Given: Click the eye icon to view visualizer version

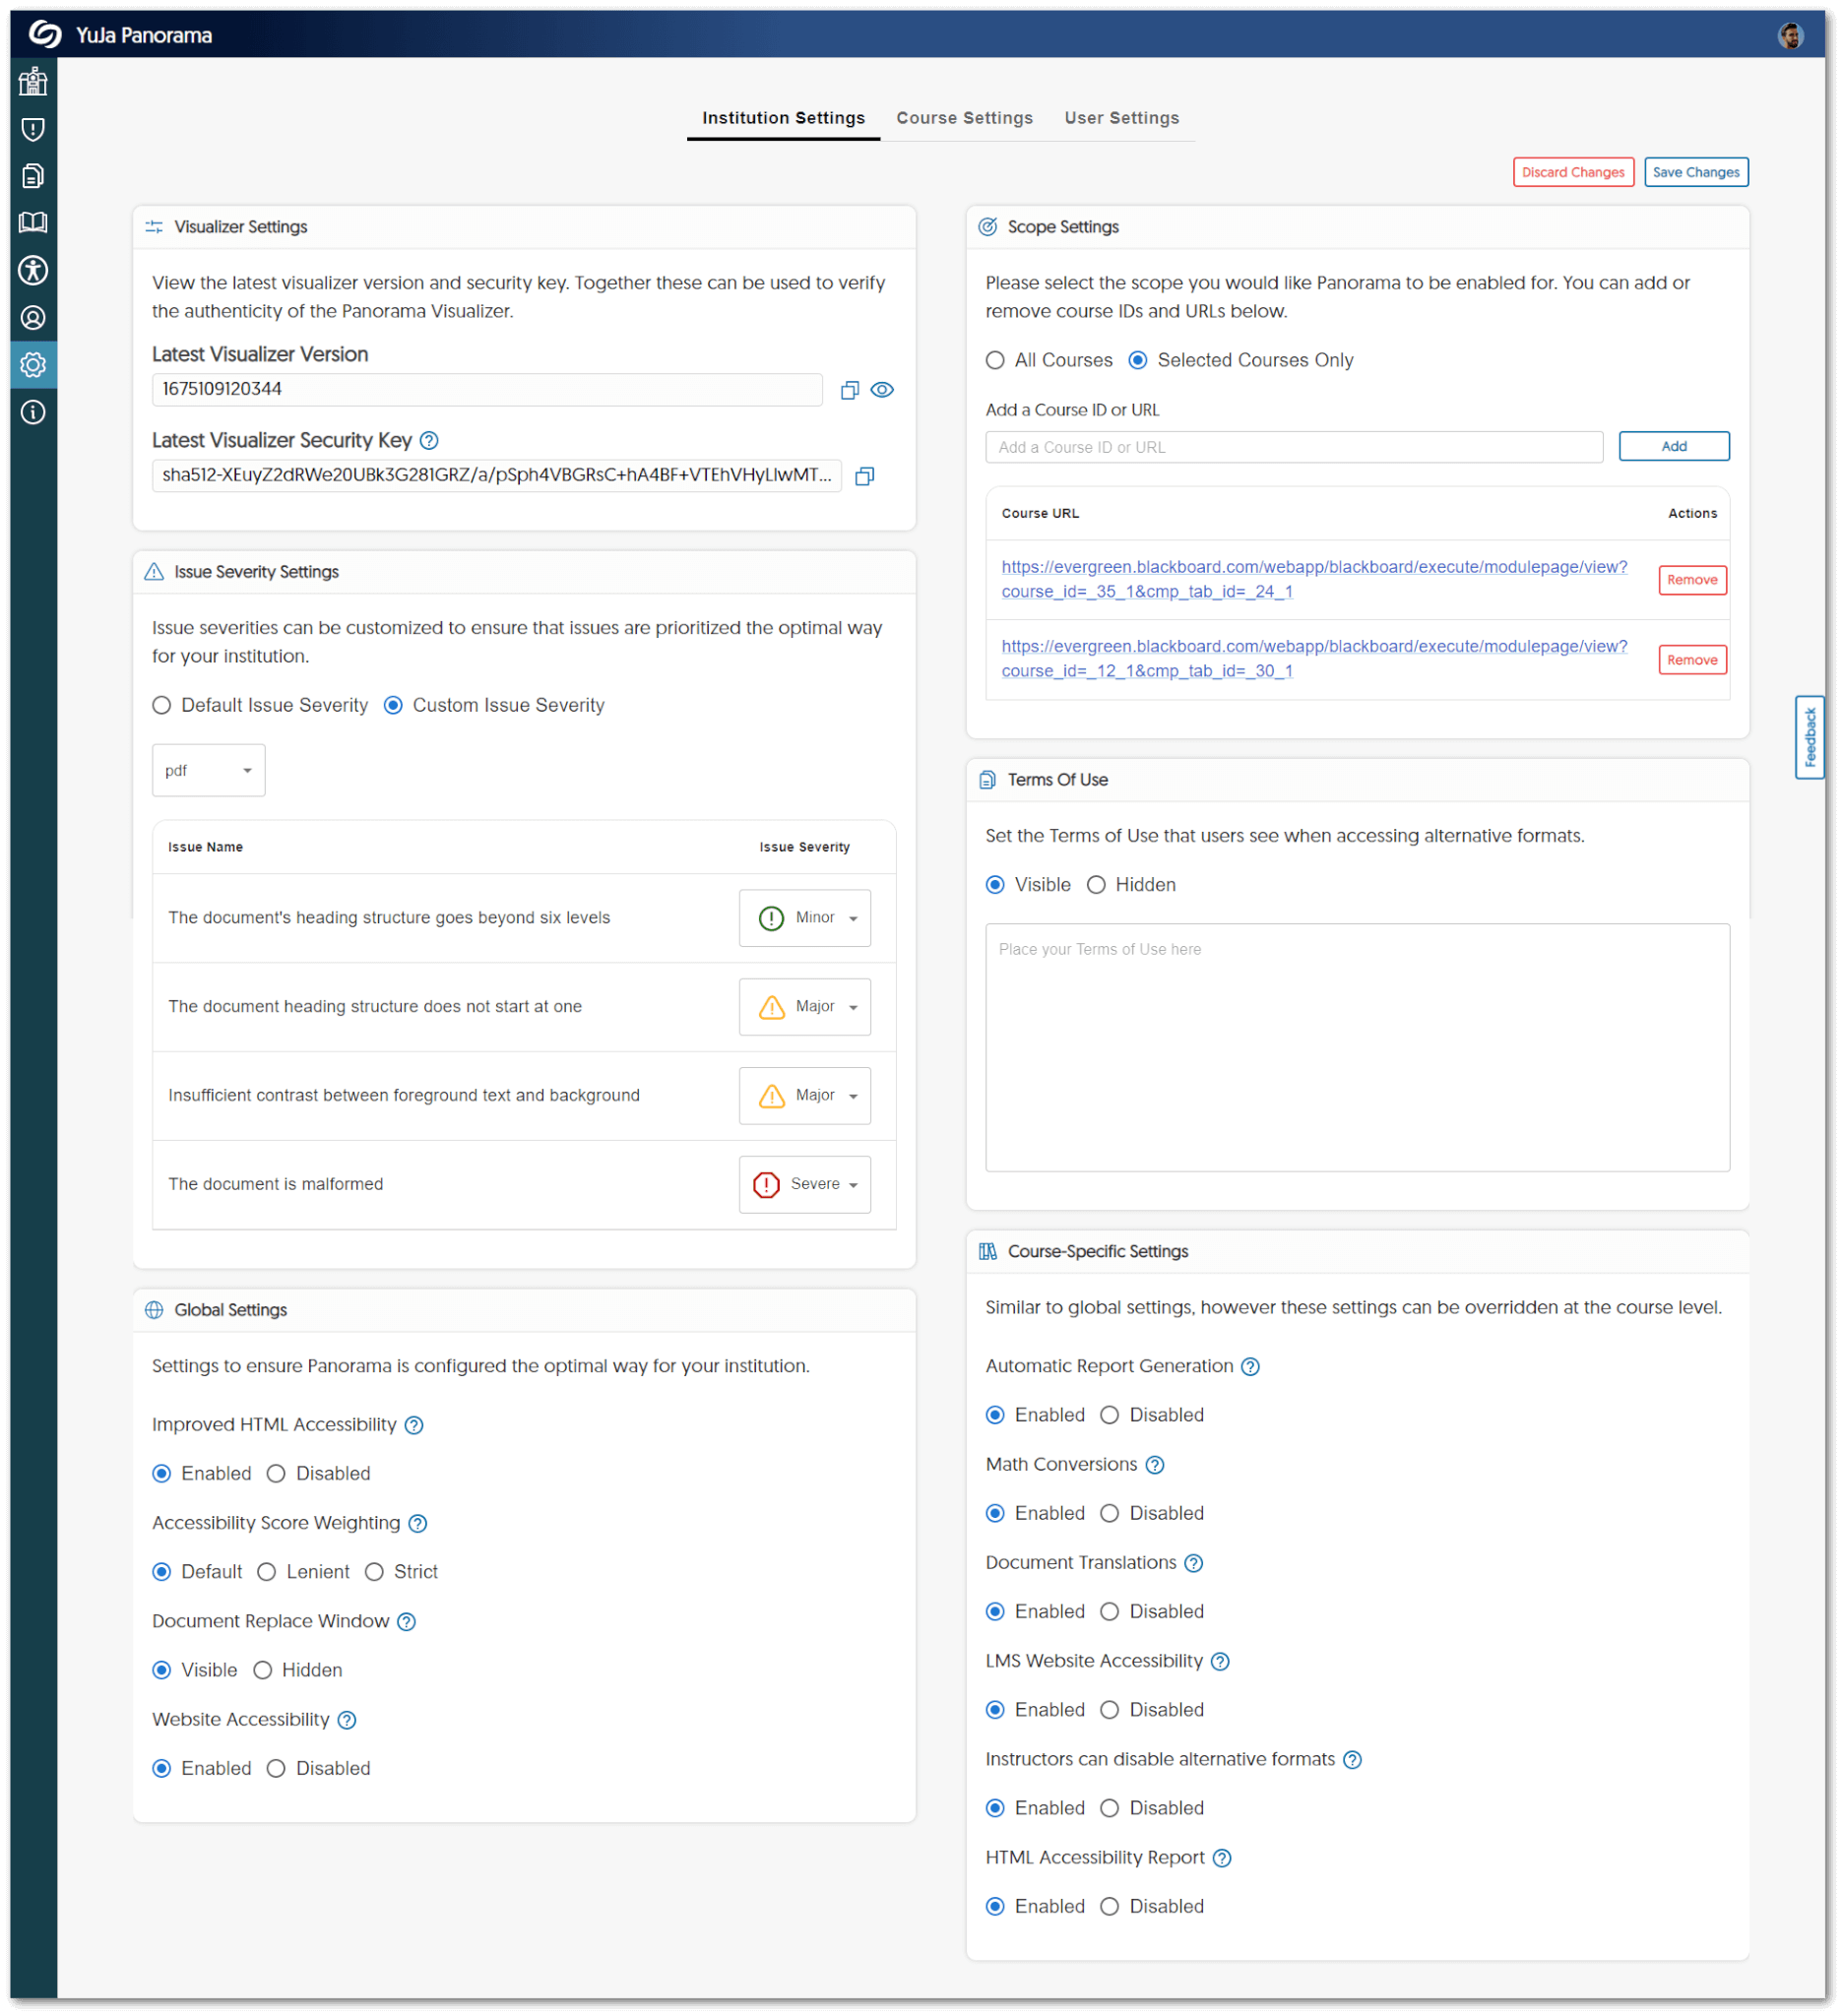Looking at the screenshot, I should pyautogui.click(x=881, y=390).
